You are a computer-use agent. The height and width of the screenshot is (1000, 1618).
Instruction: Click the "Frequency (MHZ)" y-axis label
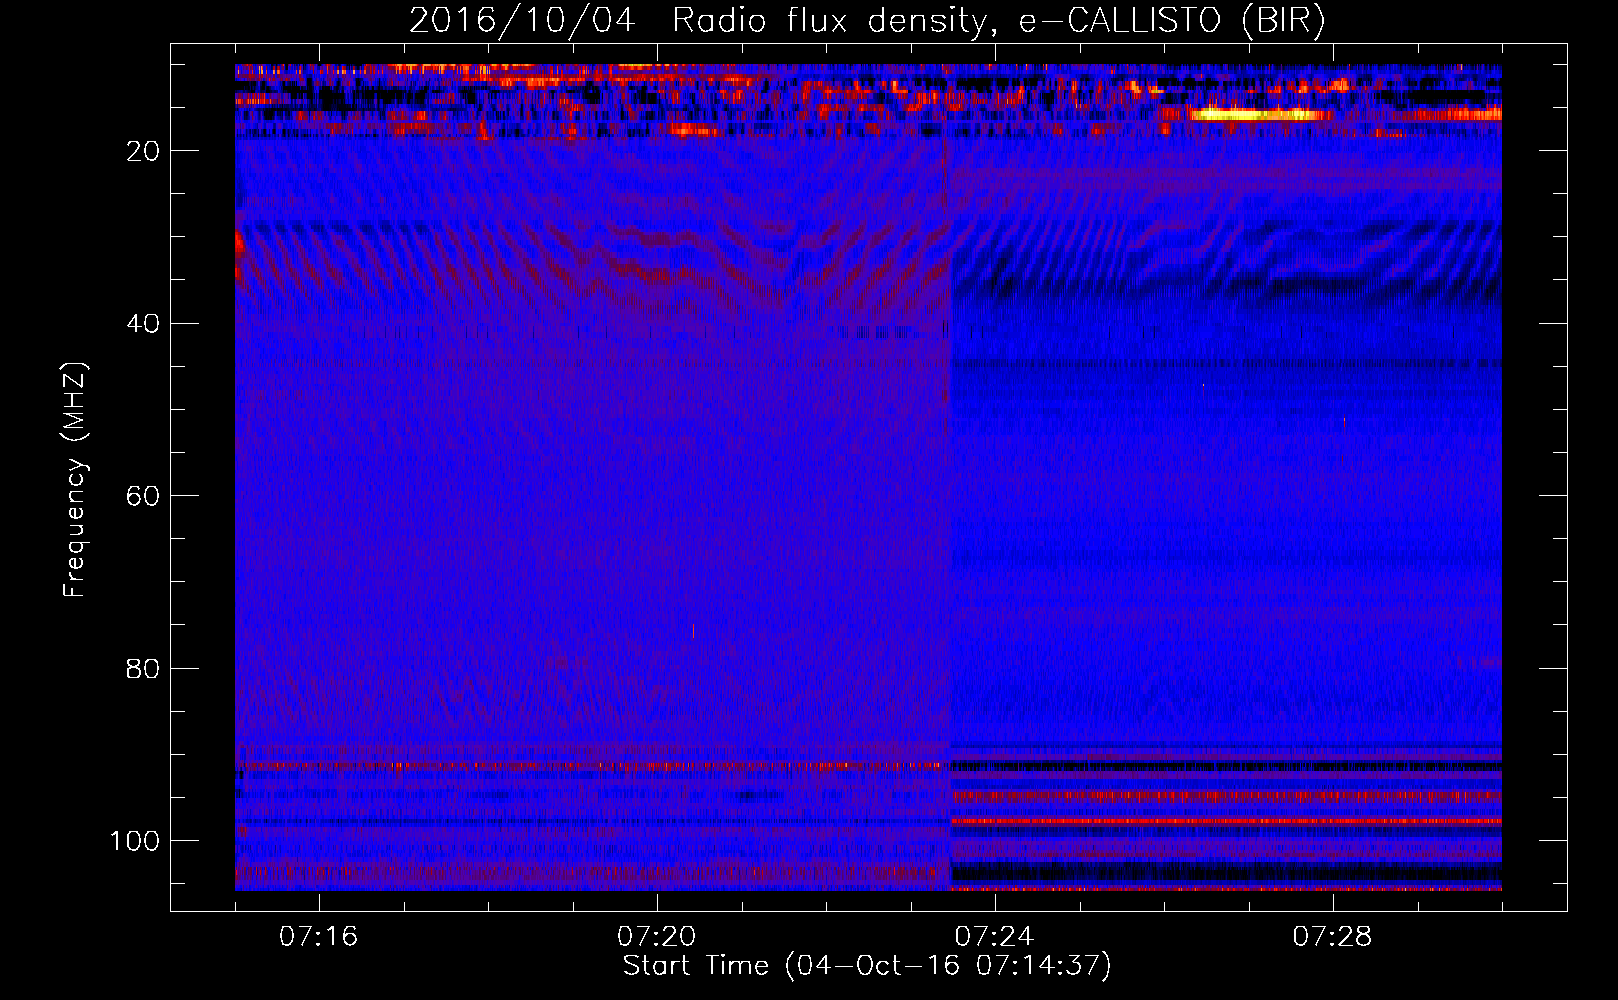click(75, 479)
